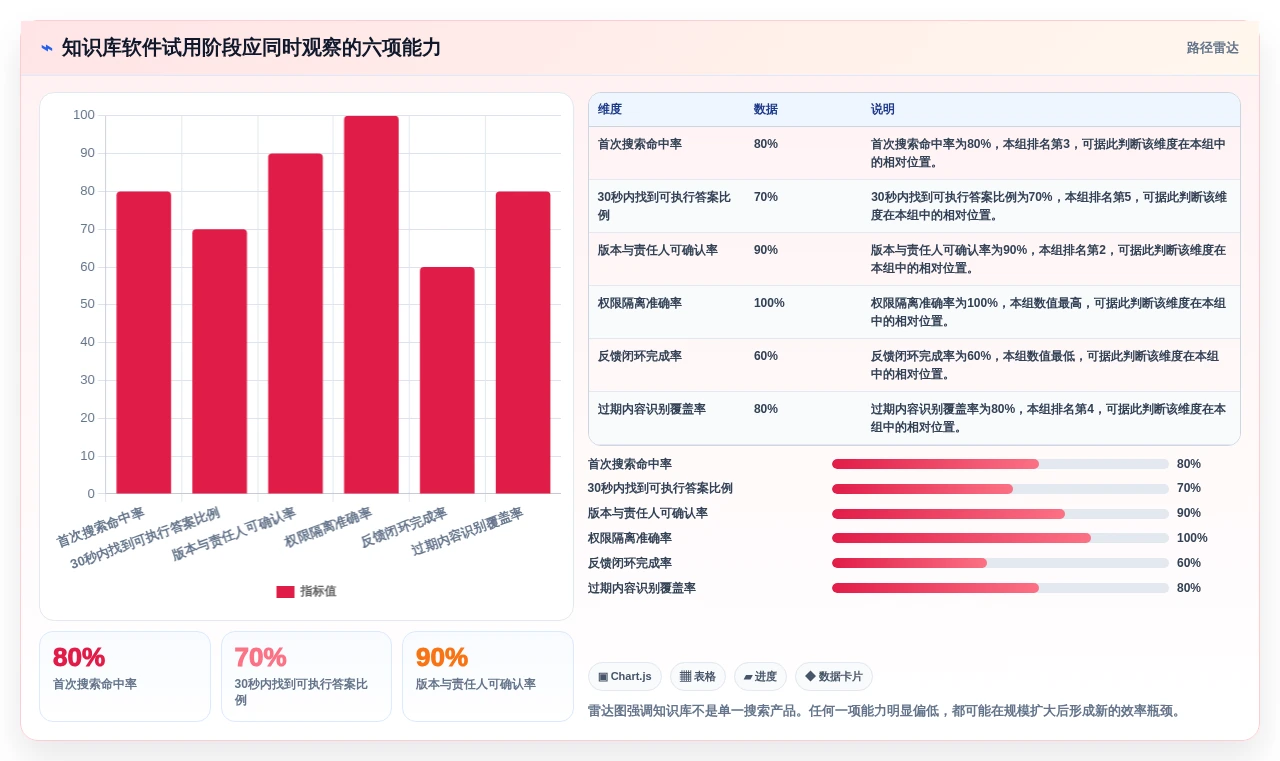The width and height of the screenshot is (1280, 761).
Task: Click the y-axis label 100
Action: 84,115
